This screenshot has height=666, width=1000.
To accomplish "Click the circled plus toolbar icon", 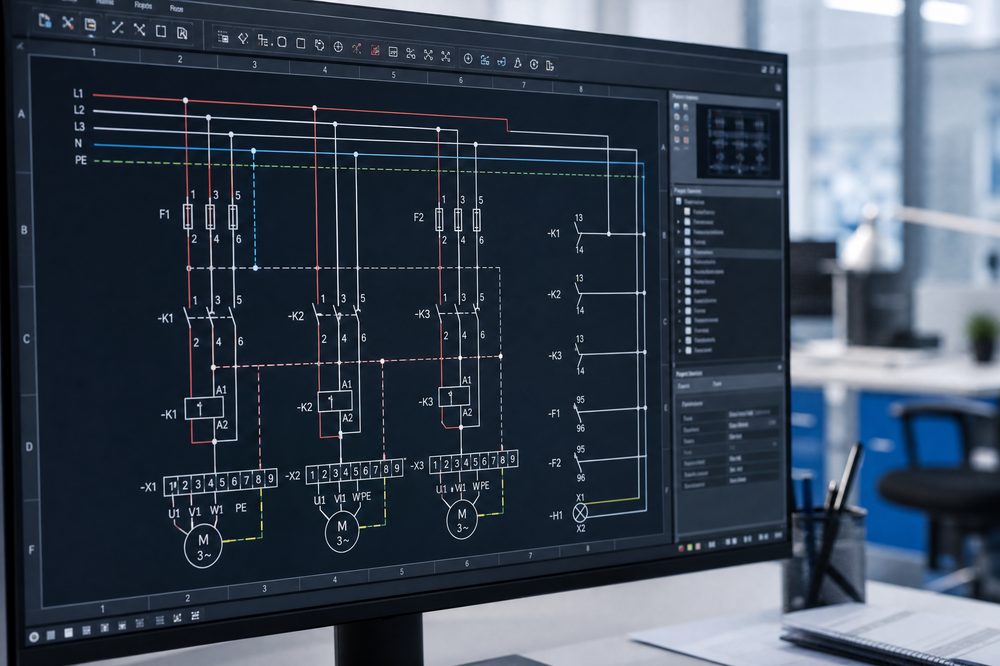I will [468, 59].
